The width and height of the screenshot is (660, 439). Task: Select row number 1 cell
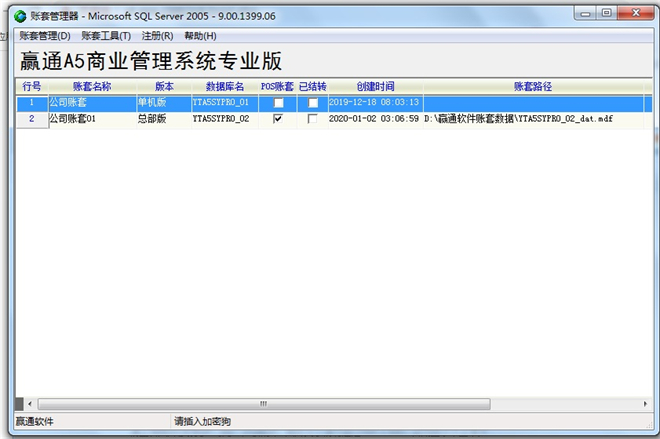pos(32,103)
